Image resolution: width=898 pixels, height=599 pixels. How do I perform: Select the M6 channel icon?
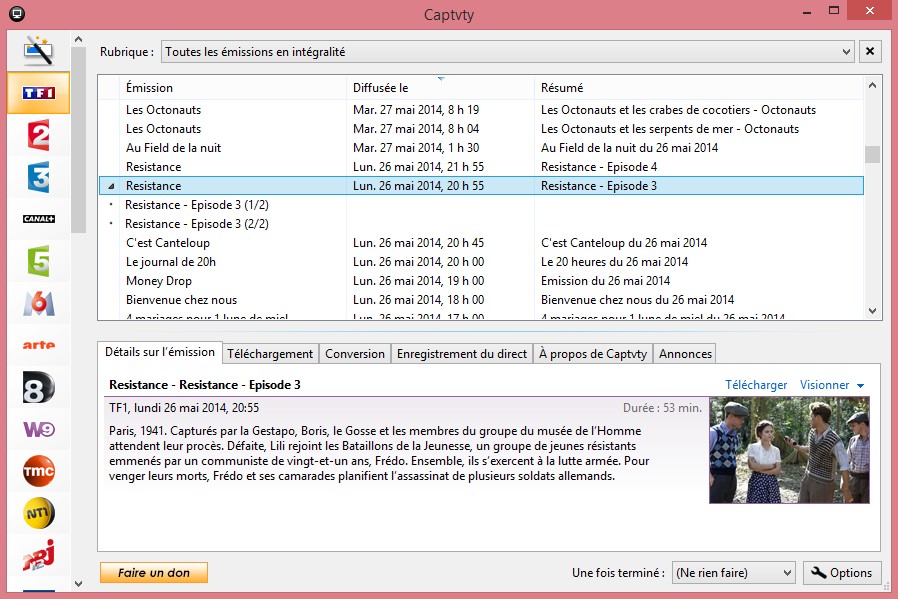coord(38,303)
